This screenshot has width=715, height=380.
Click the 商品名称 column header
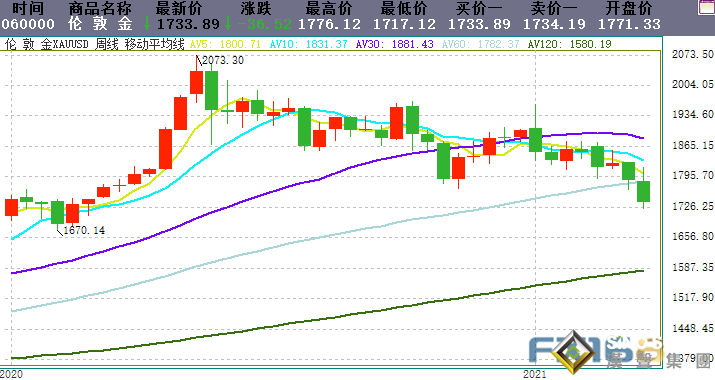(100, 8)
